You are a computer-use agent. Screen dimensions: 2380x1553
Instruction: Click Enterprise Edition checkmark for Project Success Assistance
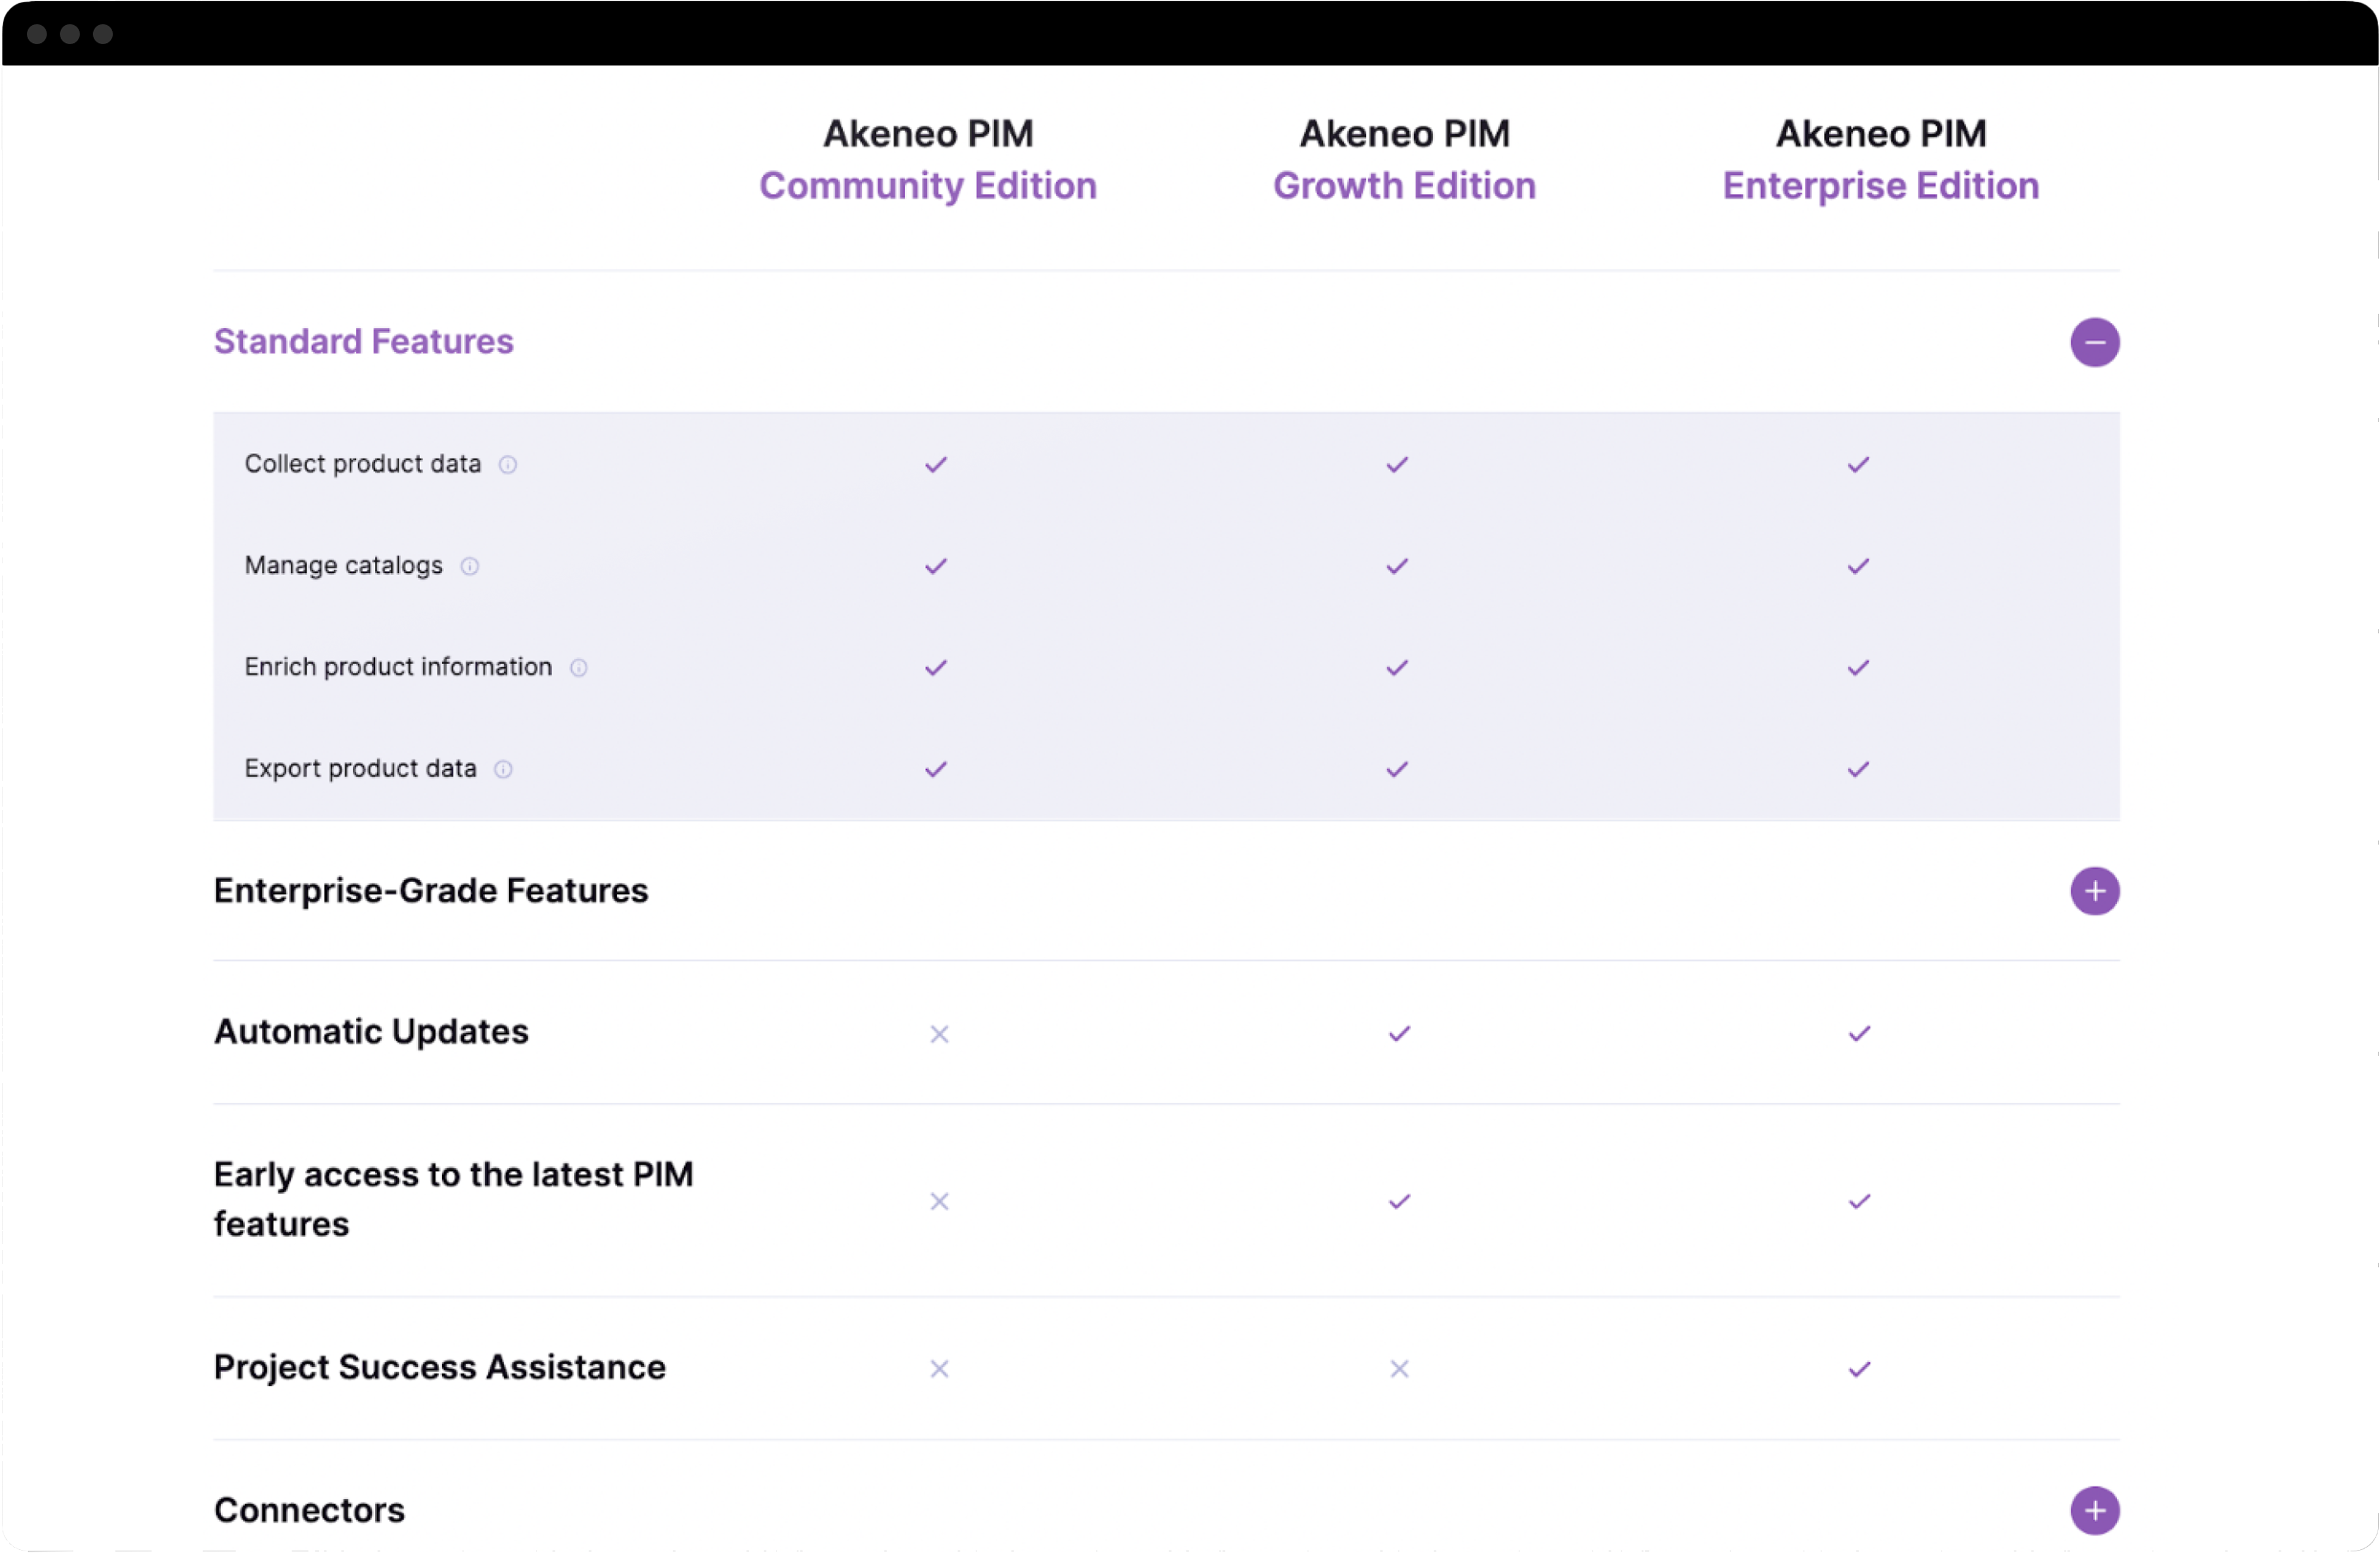click(1859, 1369)
